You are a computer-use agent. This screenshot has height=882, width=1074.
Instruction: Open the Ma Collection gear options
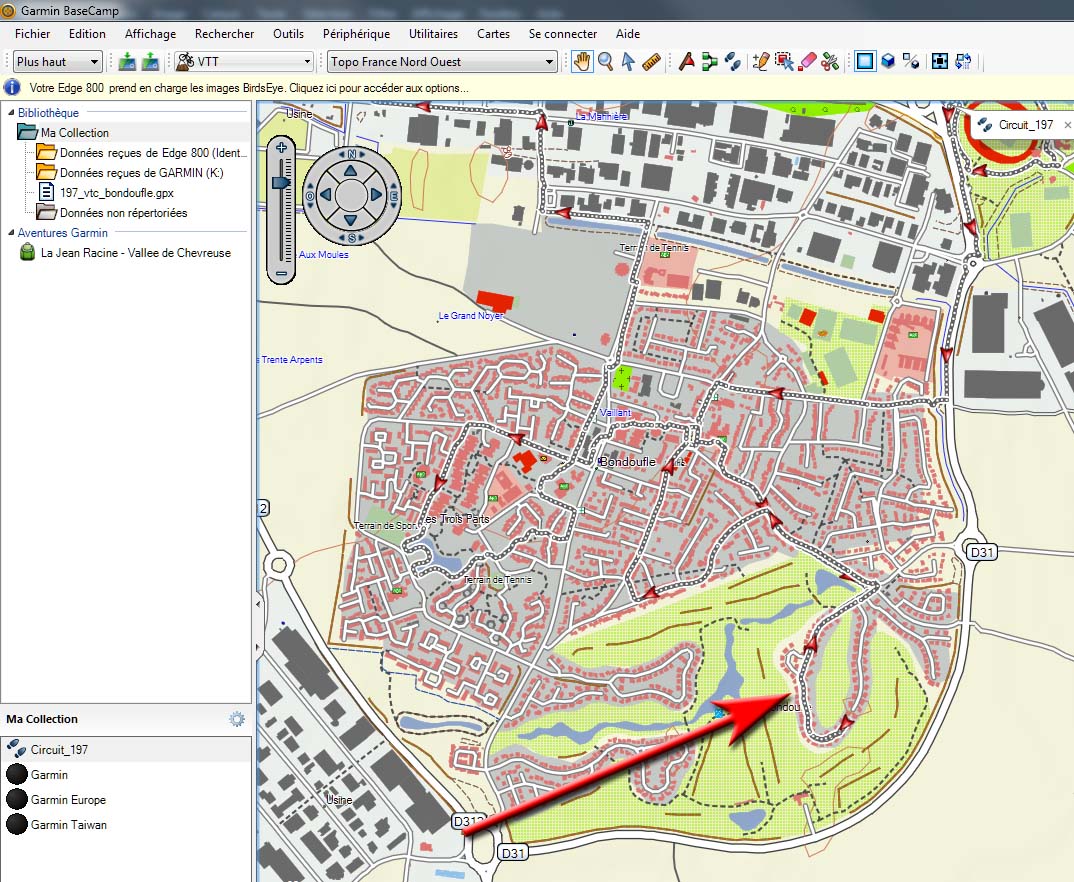coord(237,719)
